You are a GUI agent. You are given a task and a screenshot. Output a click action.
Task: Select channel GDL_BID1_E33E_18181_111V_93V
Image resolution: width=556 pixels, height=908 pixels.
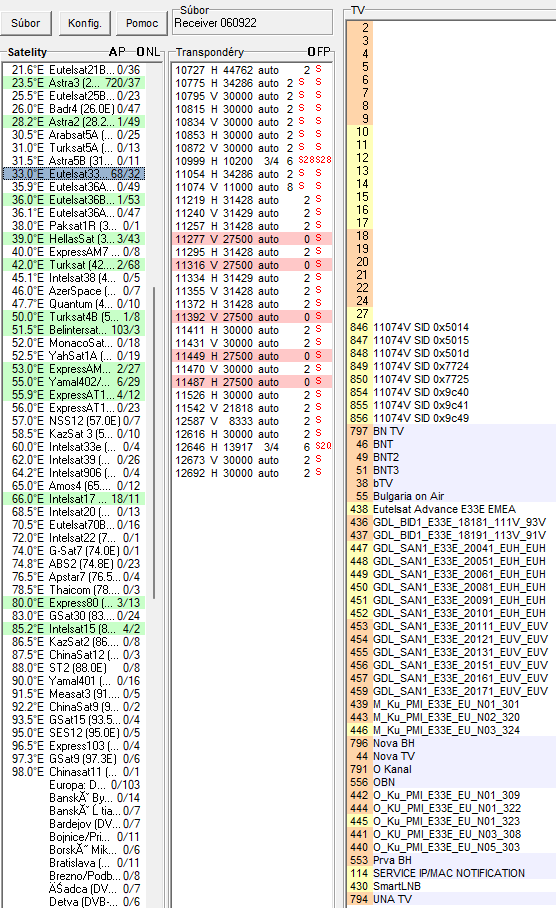451,522
